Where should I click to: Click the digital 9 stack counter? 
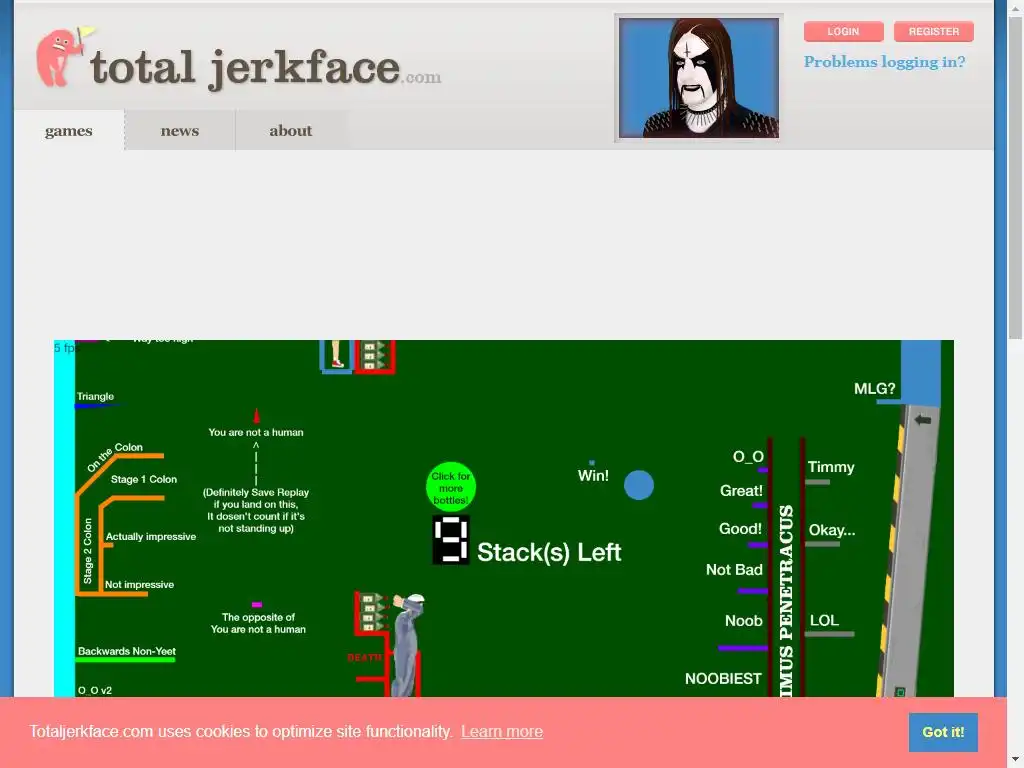click(451, 540)
